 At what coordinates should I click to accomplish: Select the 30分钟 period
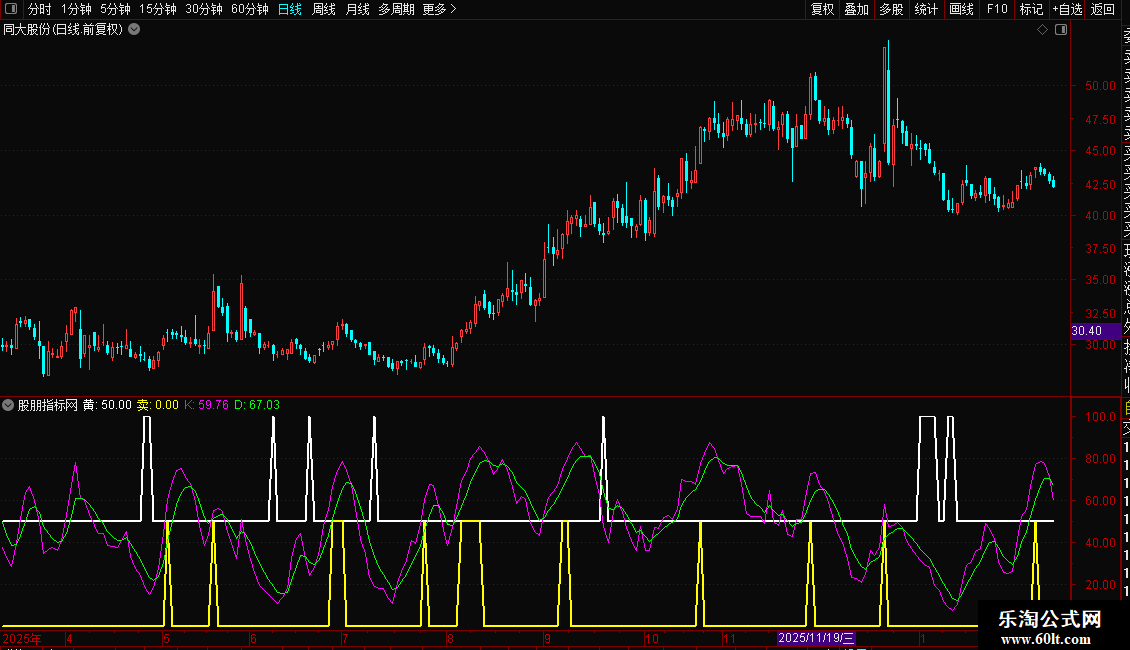pos(204,9)
